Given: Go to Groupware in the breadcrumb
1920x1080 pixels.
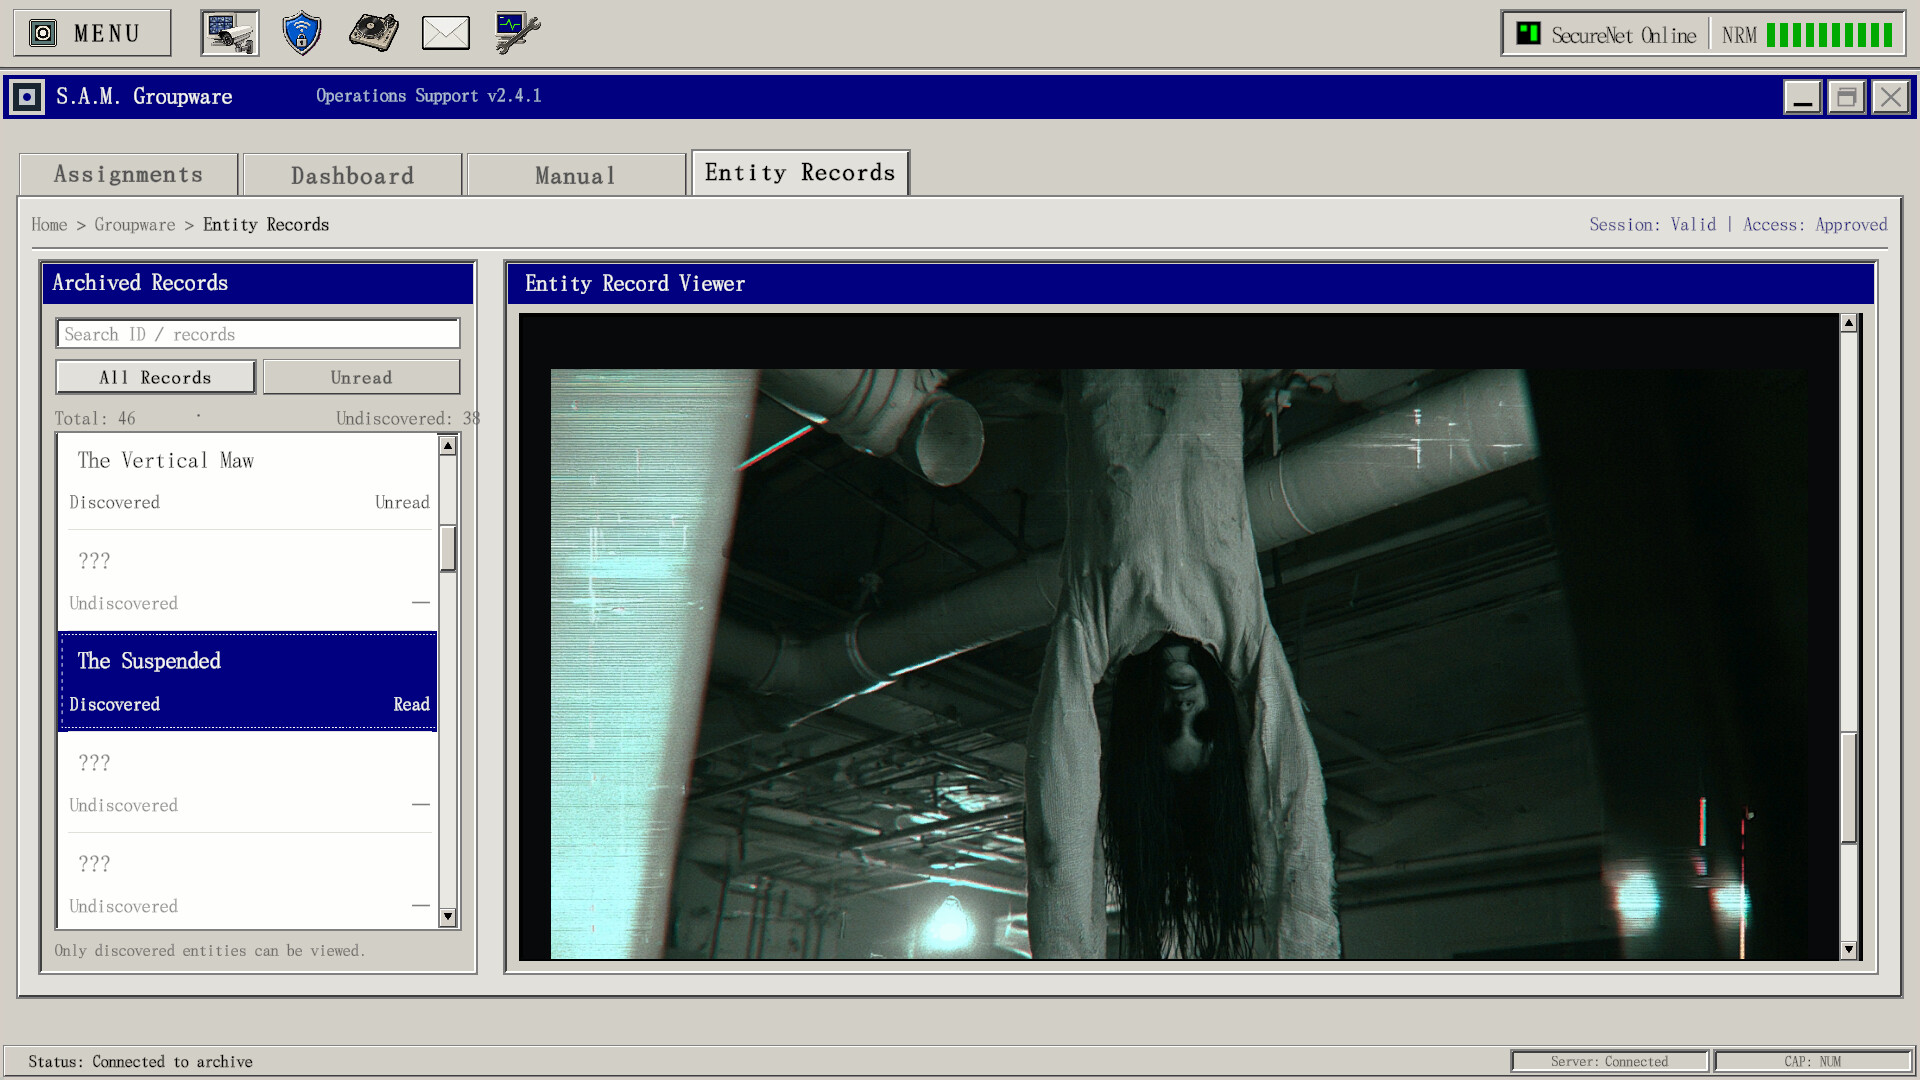Looking at the screenshot, I should pyautogui.click(x=135, y=225).
